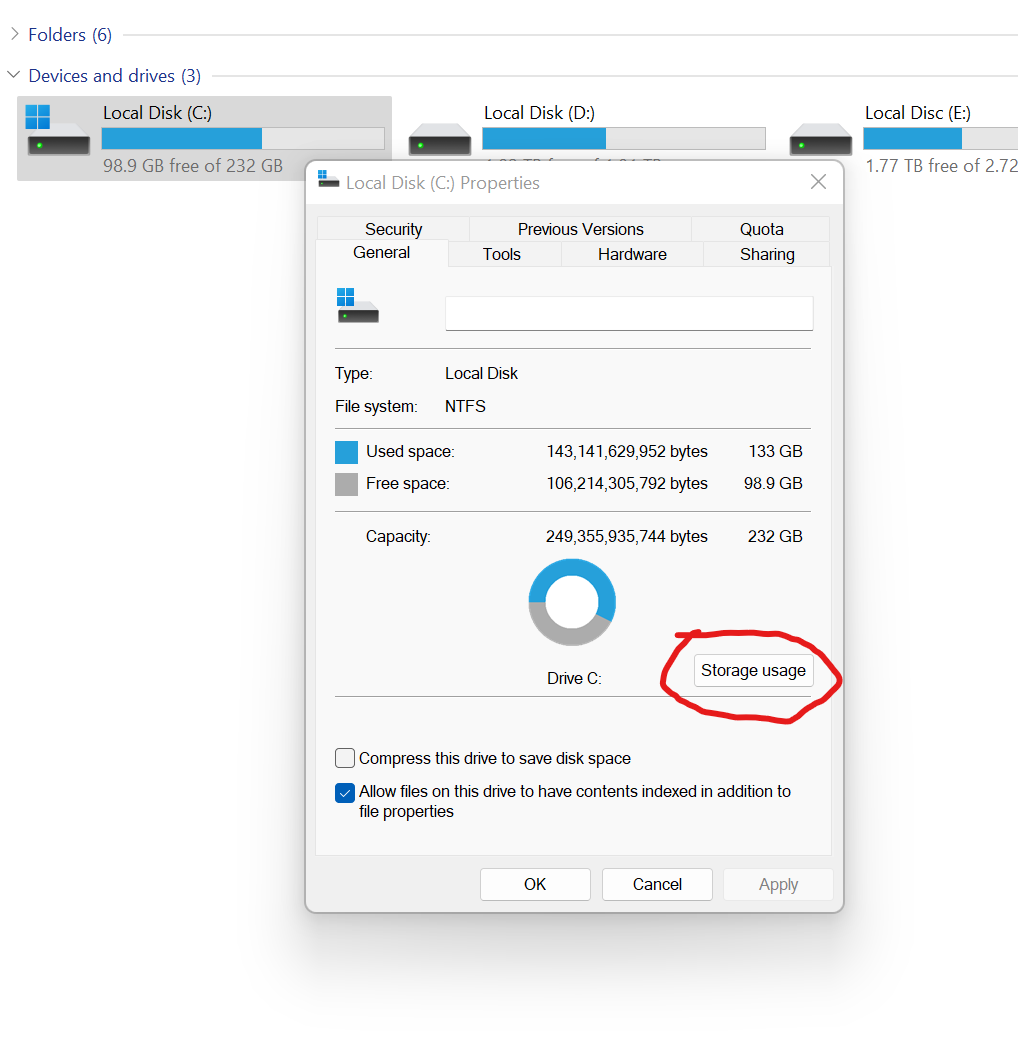Enable Compress this drive to save disk space
The width and height of the screenshot is (1018, 1060).
[x=345, y=758]
